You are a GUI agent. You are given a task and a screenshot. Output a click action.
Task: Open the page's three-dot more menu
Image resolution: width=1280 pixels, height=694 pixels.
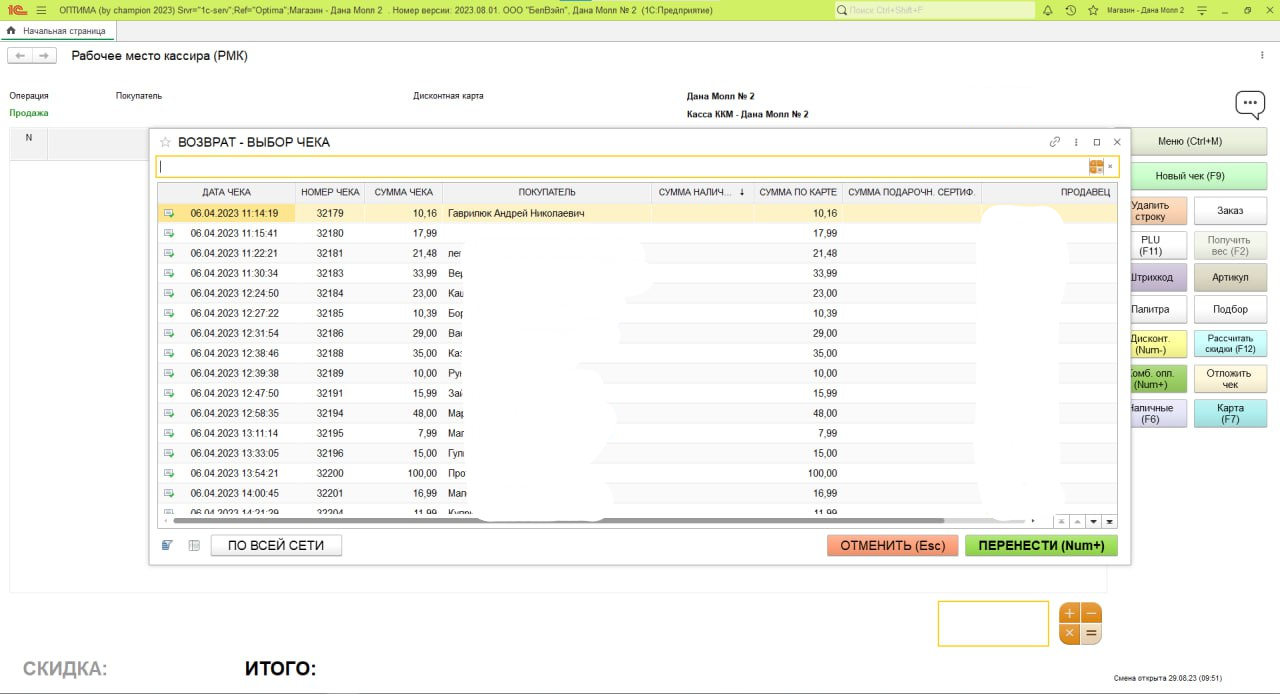[x=1262, y=56]
